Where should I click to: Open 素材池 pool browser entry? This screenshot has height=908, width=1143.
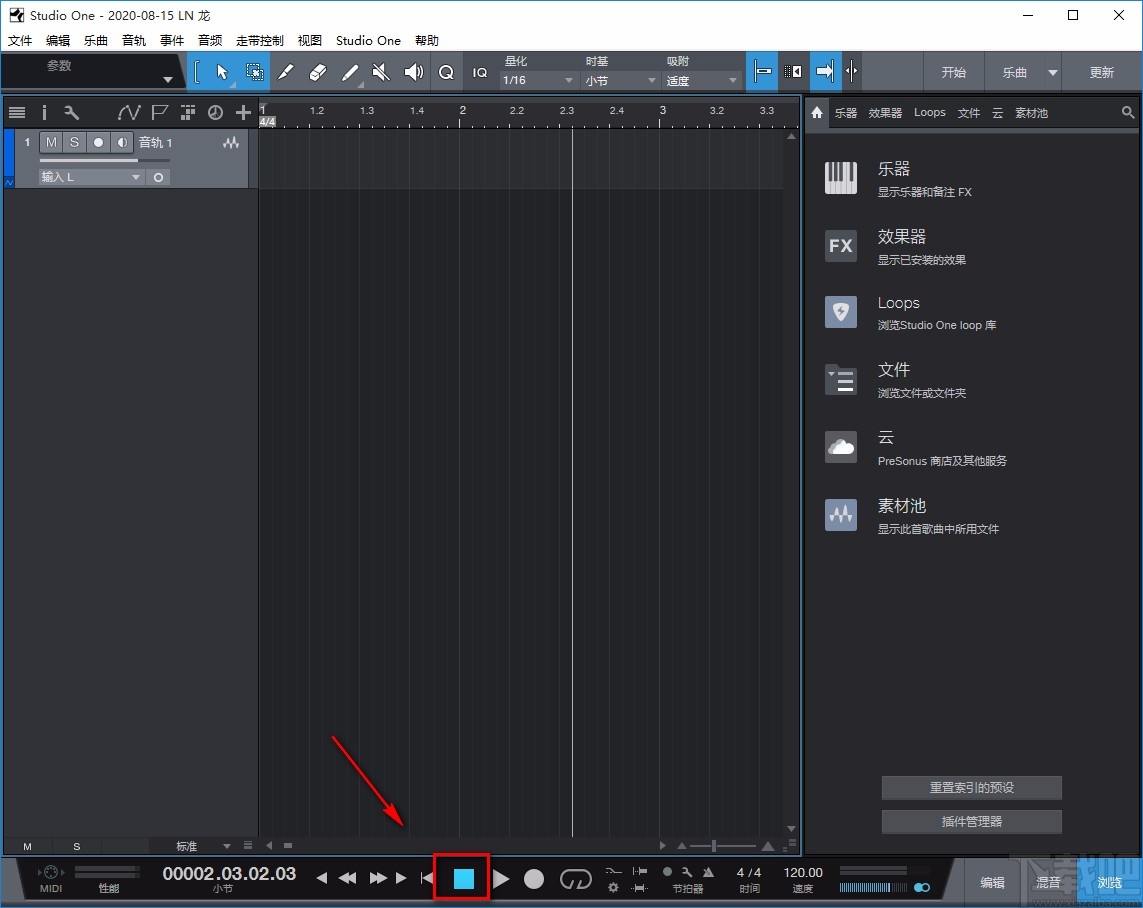(911, 515)
